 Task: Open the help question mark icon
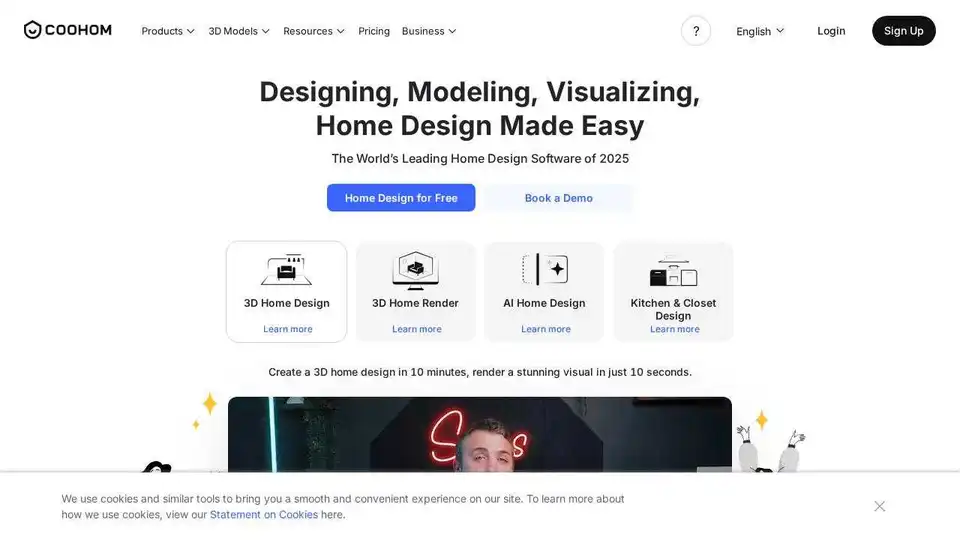696,31
